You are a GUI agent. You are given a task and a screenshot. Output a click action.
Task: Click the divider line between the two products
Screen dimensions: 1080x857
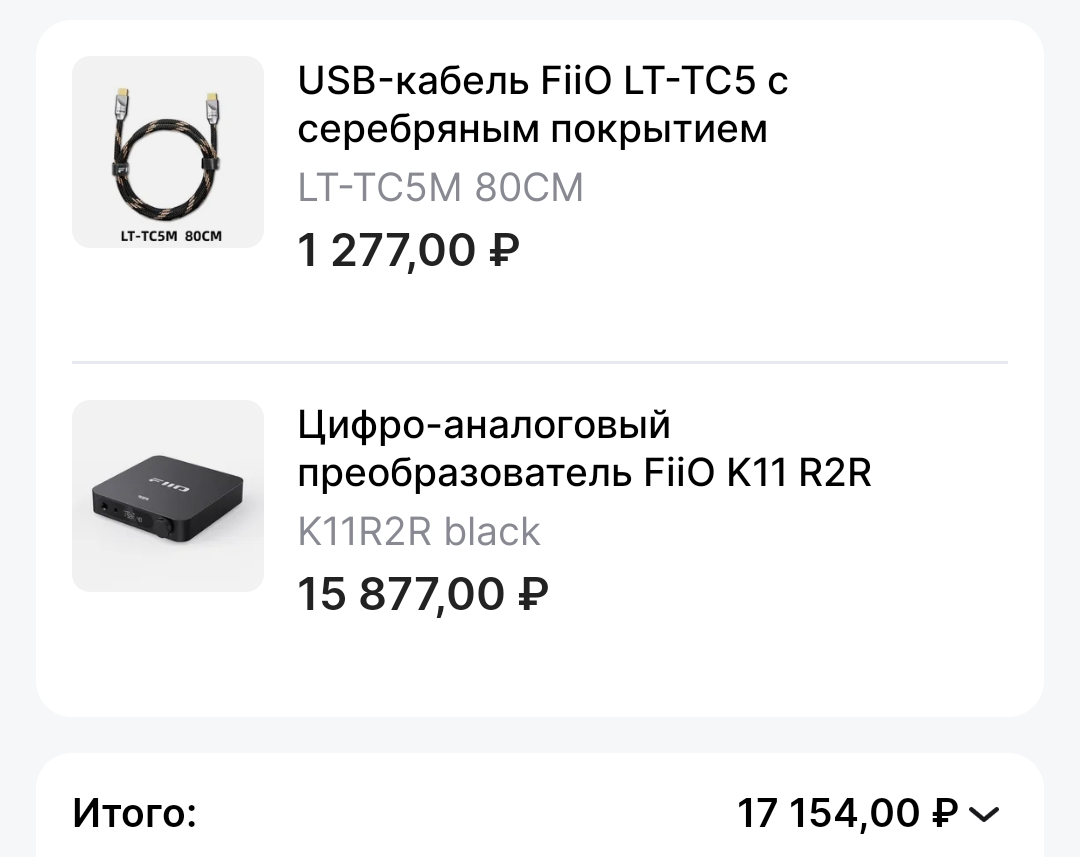540,362
